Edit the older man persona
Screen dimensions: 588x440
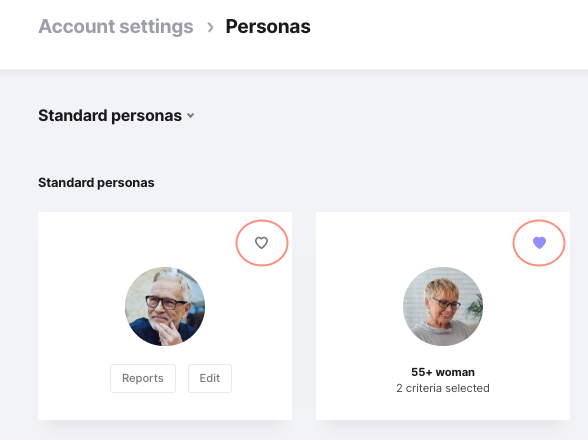(x=210, y=378)
